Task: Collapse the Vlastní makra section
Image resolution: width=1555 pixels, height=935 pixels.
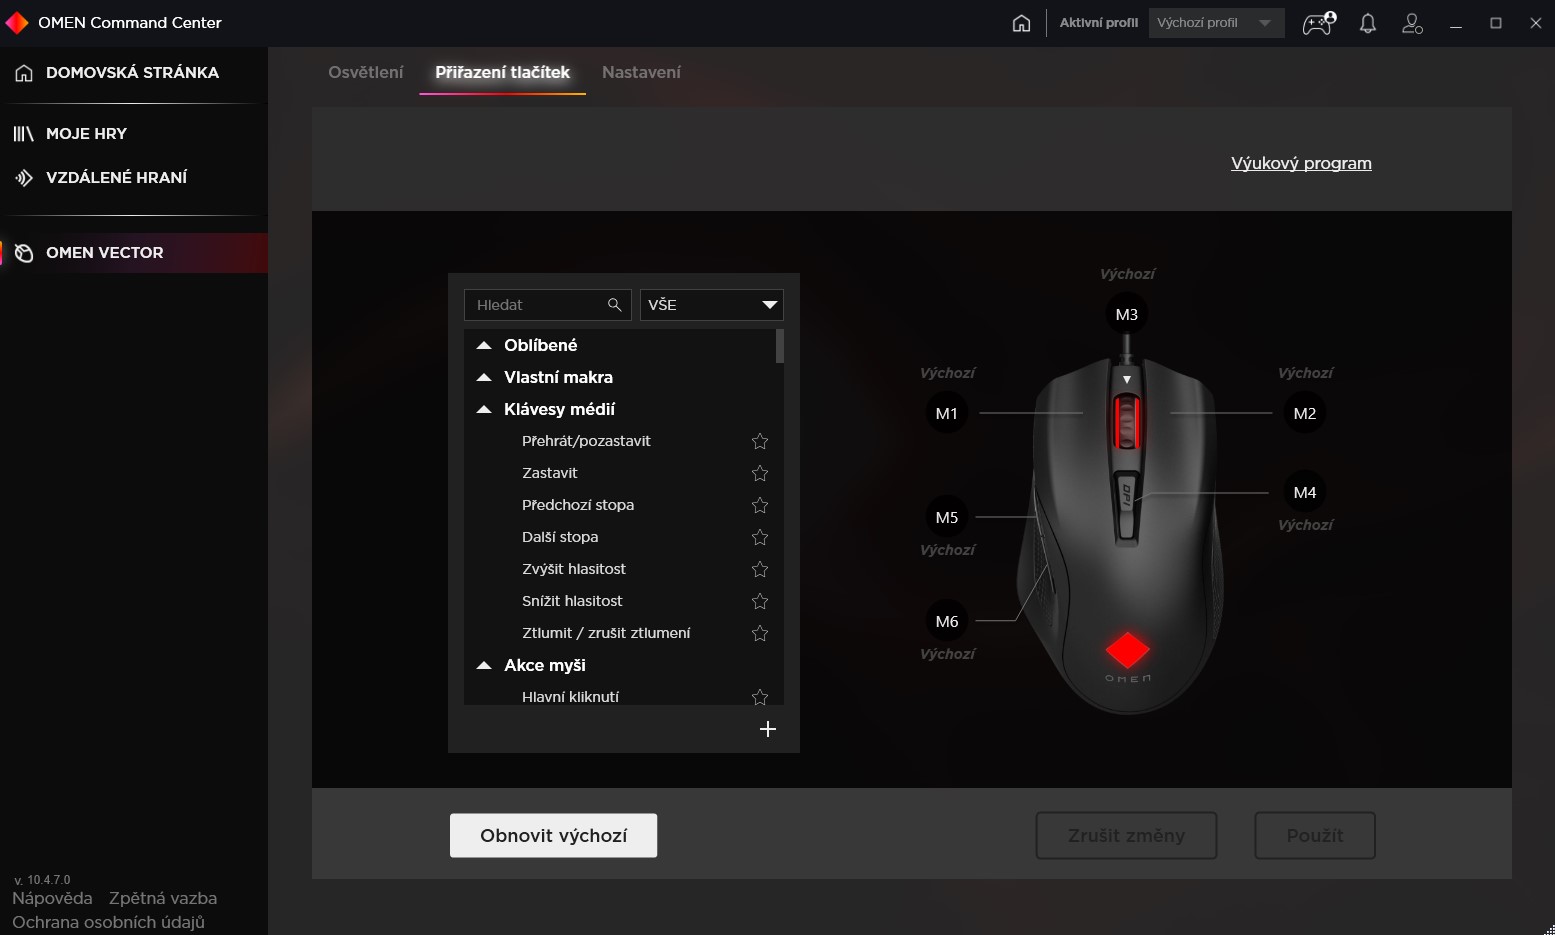Action: 484,377
